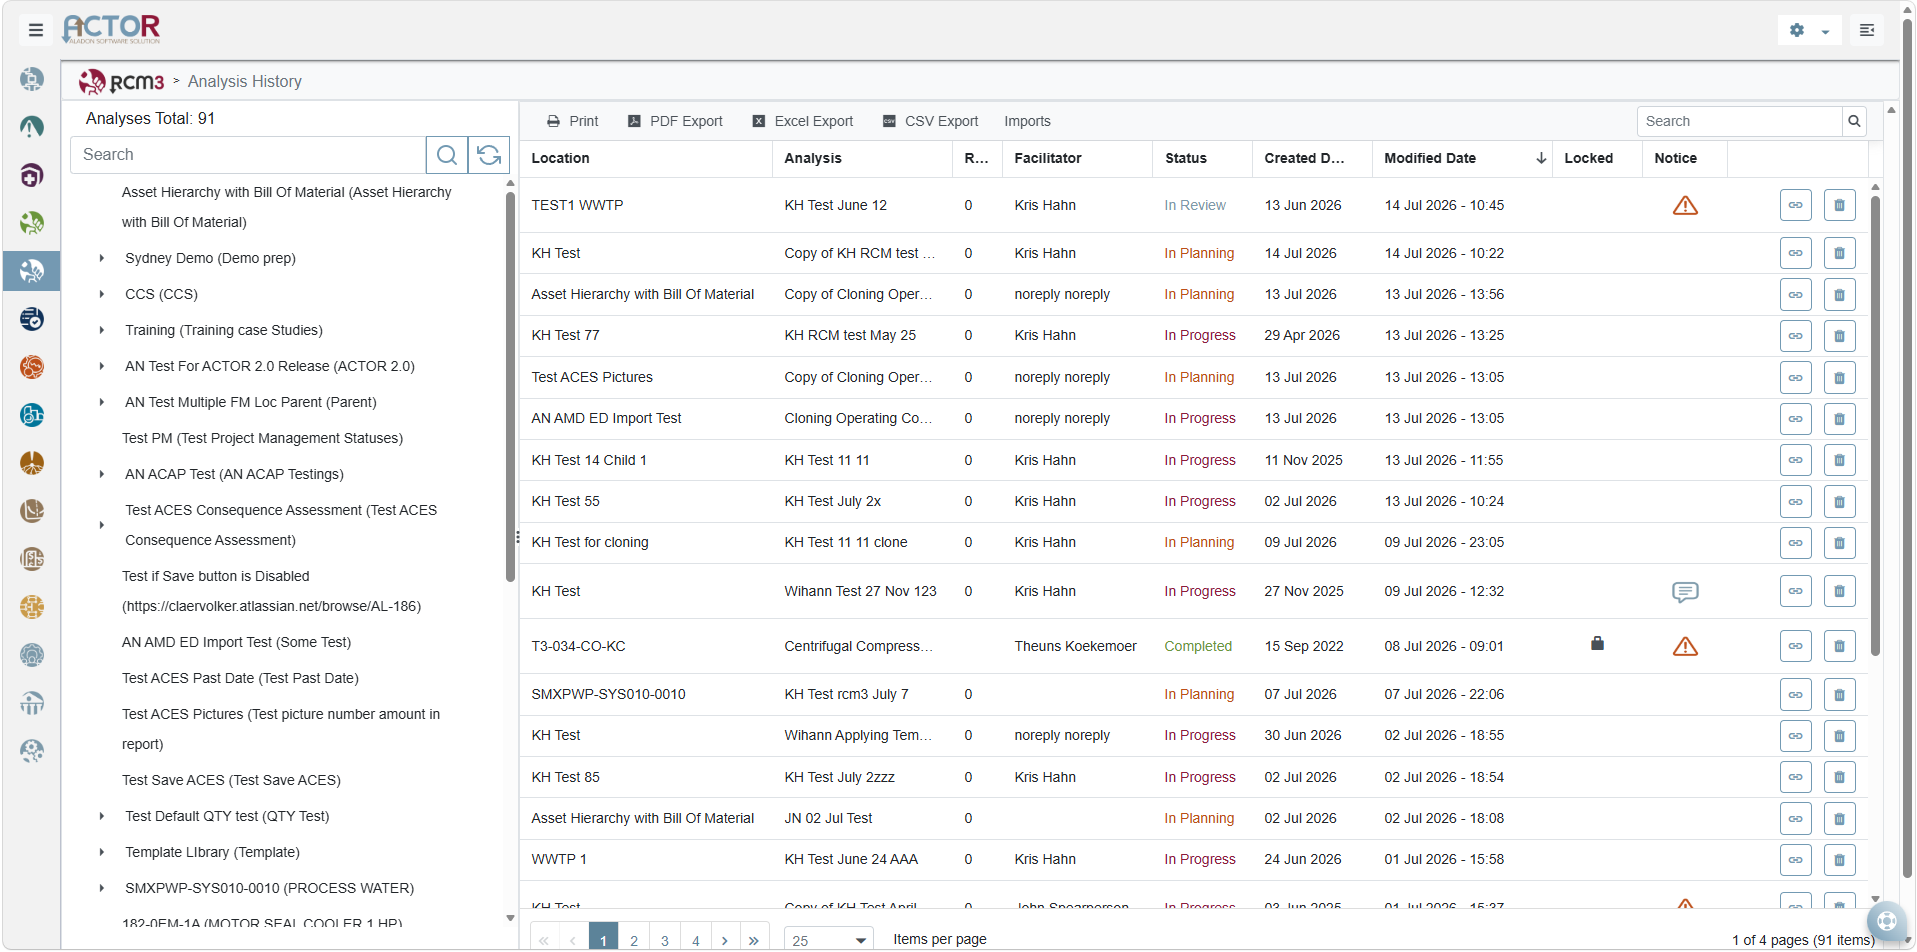The height and width of the screenshot is (952, 1917).
Task: Open the help chat bubble icon
Action: pos(1887,921)
